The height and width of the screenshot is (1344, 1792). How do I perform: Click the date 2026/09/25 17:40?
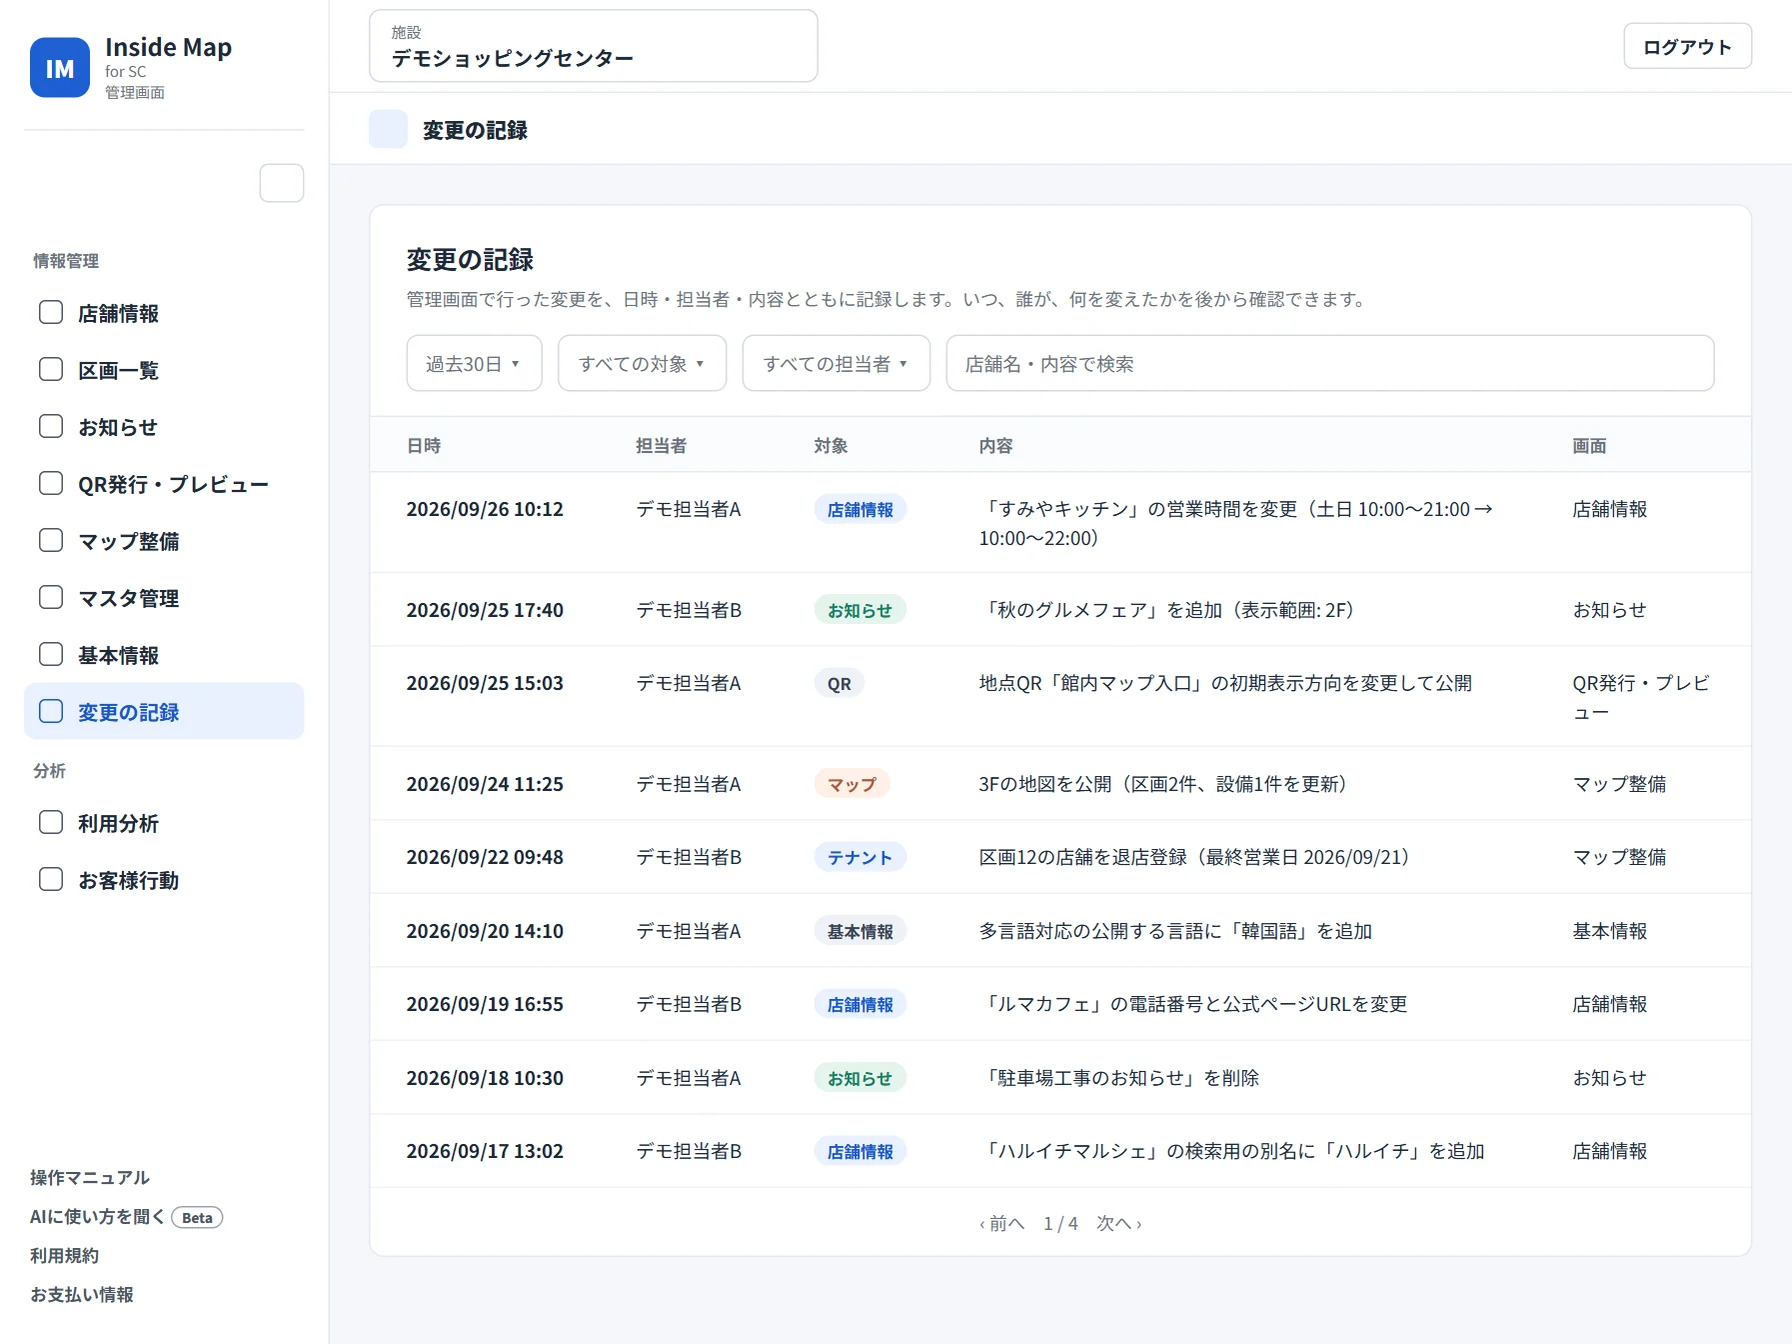[x=485, y=610]
